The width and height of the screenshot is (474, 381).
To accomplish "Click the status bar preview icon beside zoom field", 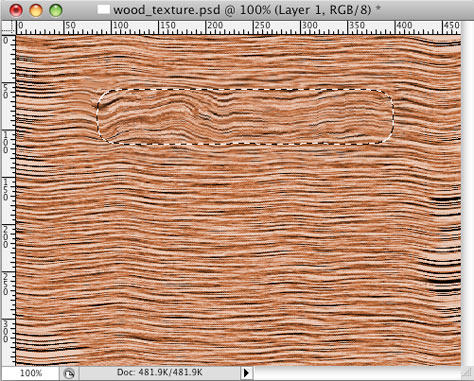I will coord(69,374).
